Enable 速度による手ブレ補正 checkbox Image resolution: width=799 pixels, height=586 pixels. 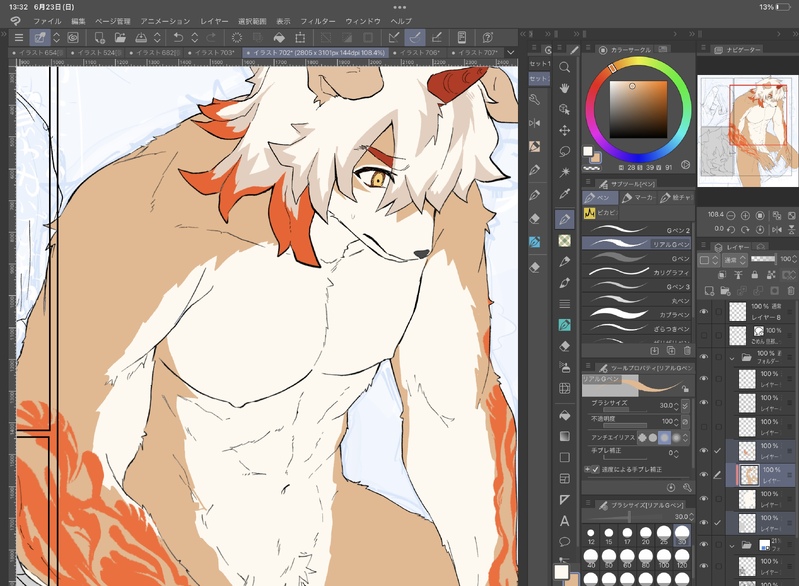tap(595, 469)
